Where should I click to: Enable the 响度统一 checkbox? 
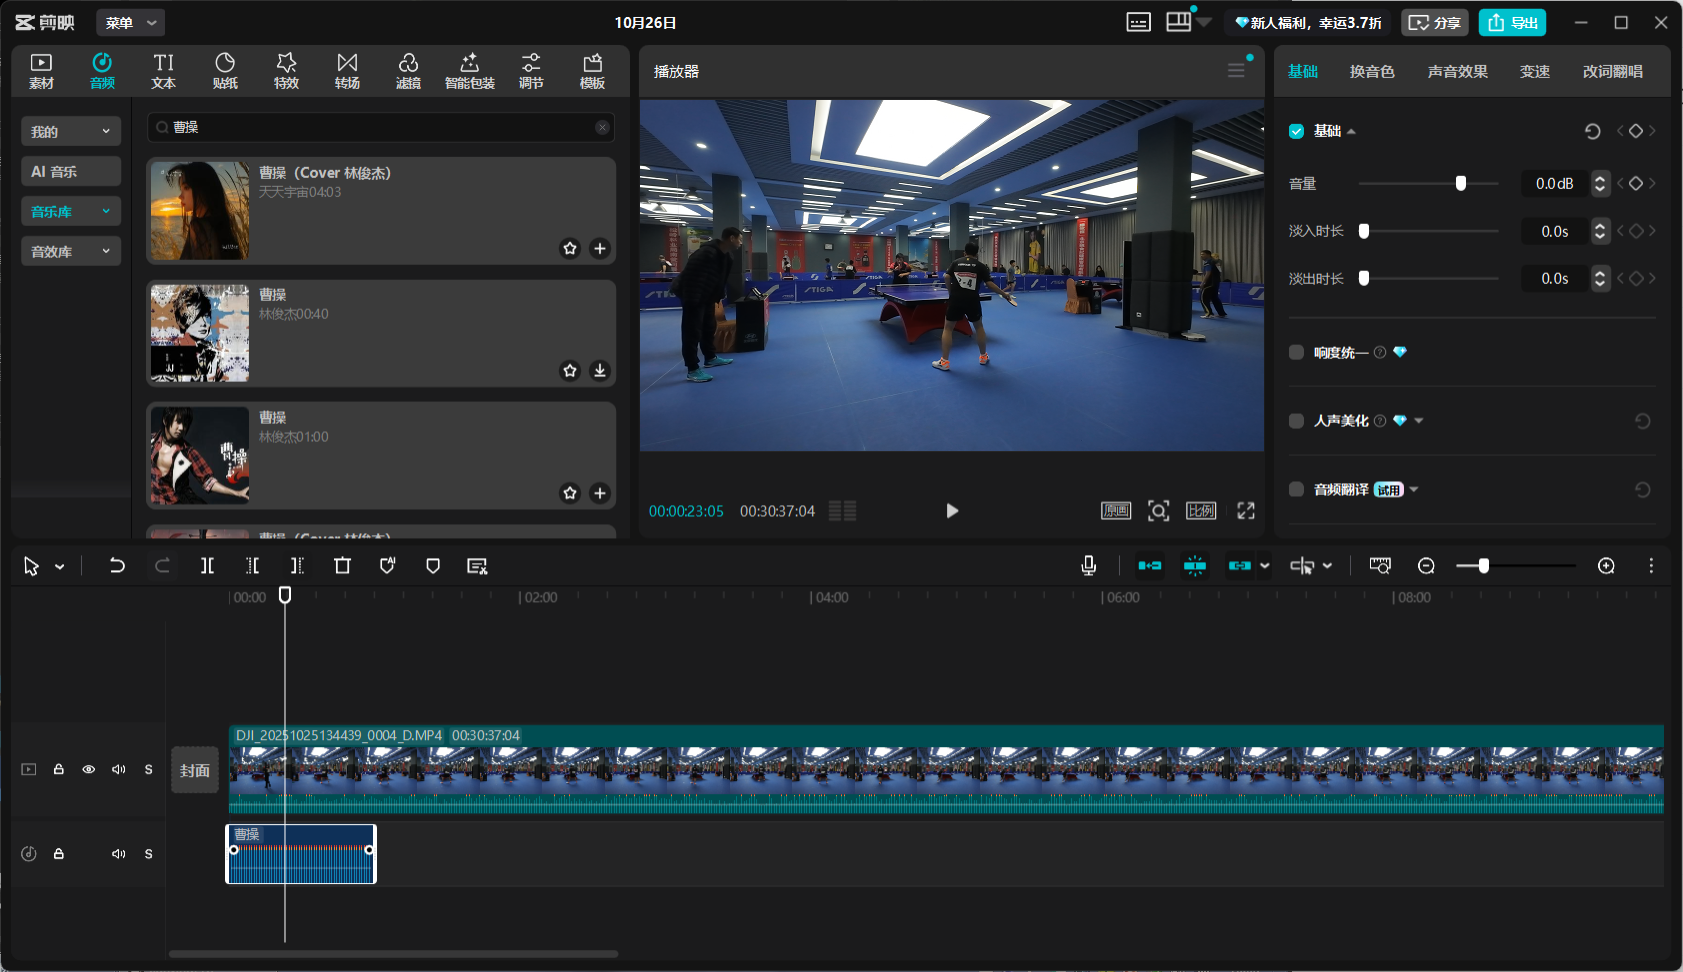click(1297, 352)
